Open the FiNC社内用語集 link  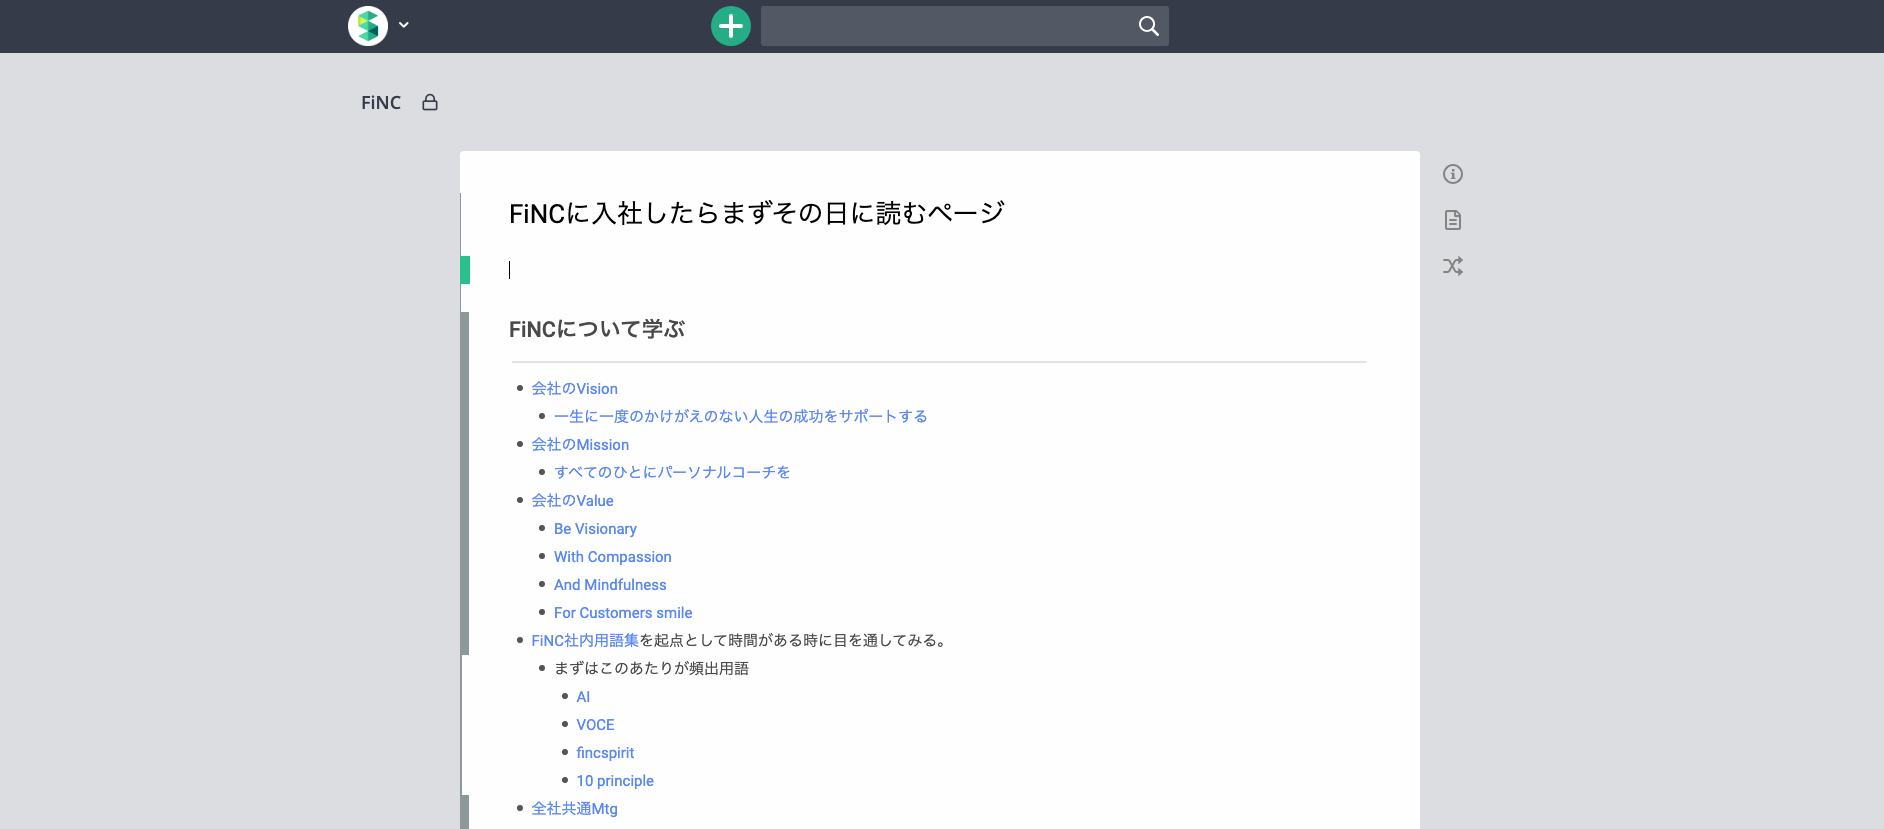click(585, 641)
